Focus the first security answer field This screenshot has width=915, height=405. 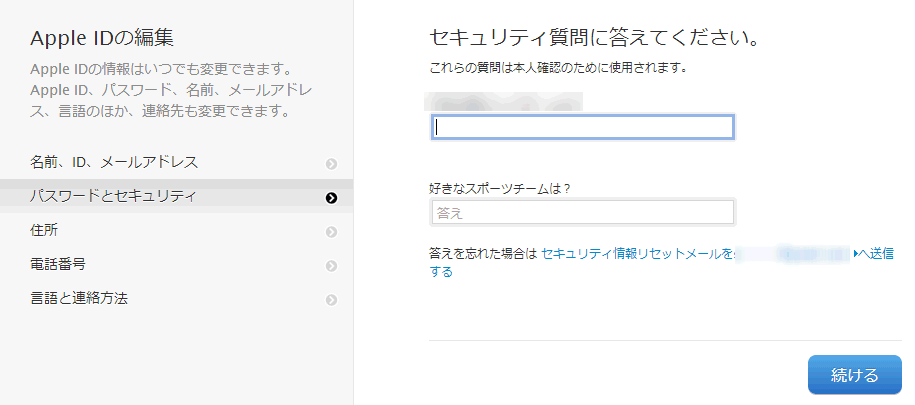pos(582,127)
